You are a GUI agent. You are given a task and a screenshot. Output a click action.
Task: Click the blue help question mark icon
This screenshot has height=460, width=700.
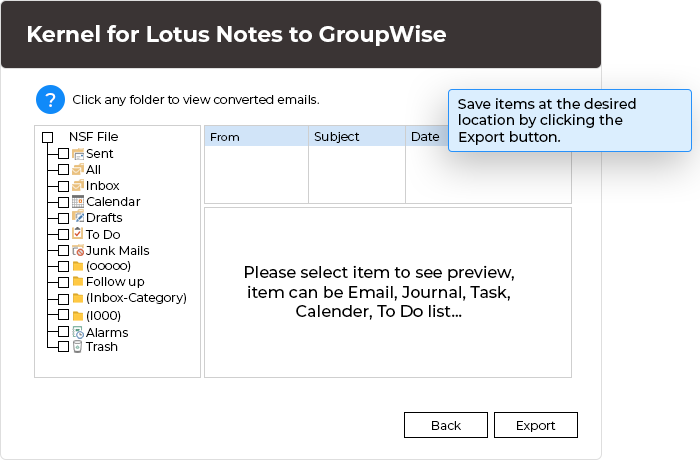(x=50, y=100)
